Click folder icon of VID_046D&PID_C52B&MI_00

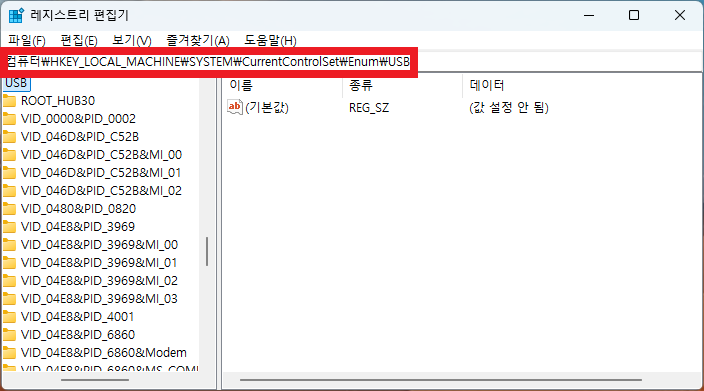click(9, 154)
